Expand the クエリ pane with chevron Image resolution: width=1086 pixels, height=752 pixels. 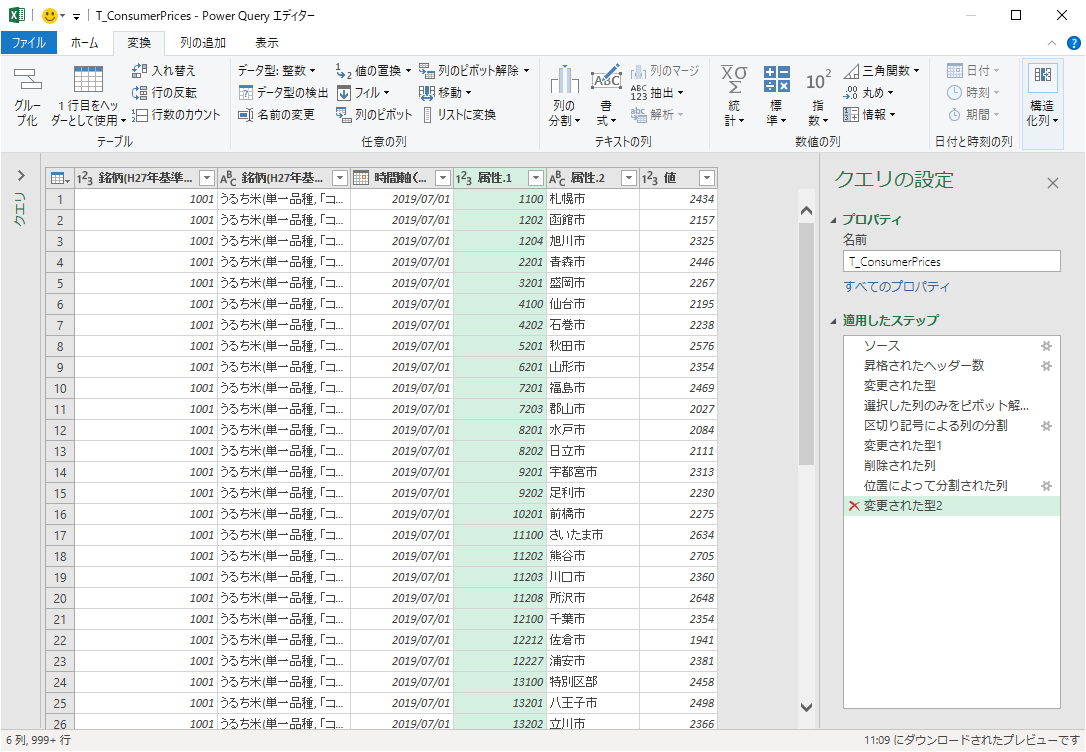(21, 176)
